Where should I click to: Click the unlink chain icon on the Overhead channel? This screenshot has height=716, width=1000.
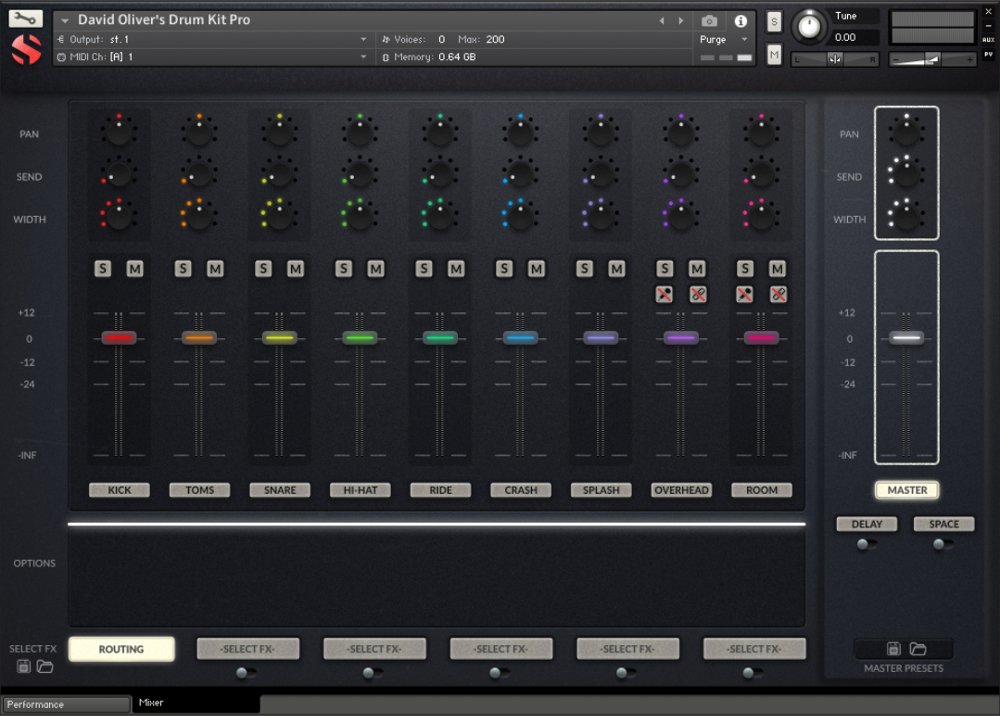point(697,294)
